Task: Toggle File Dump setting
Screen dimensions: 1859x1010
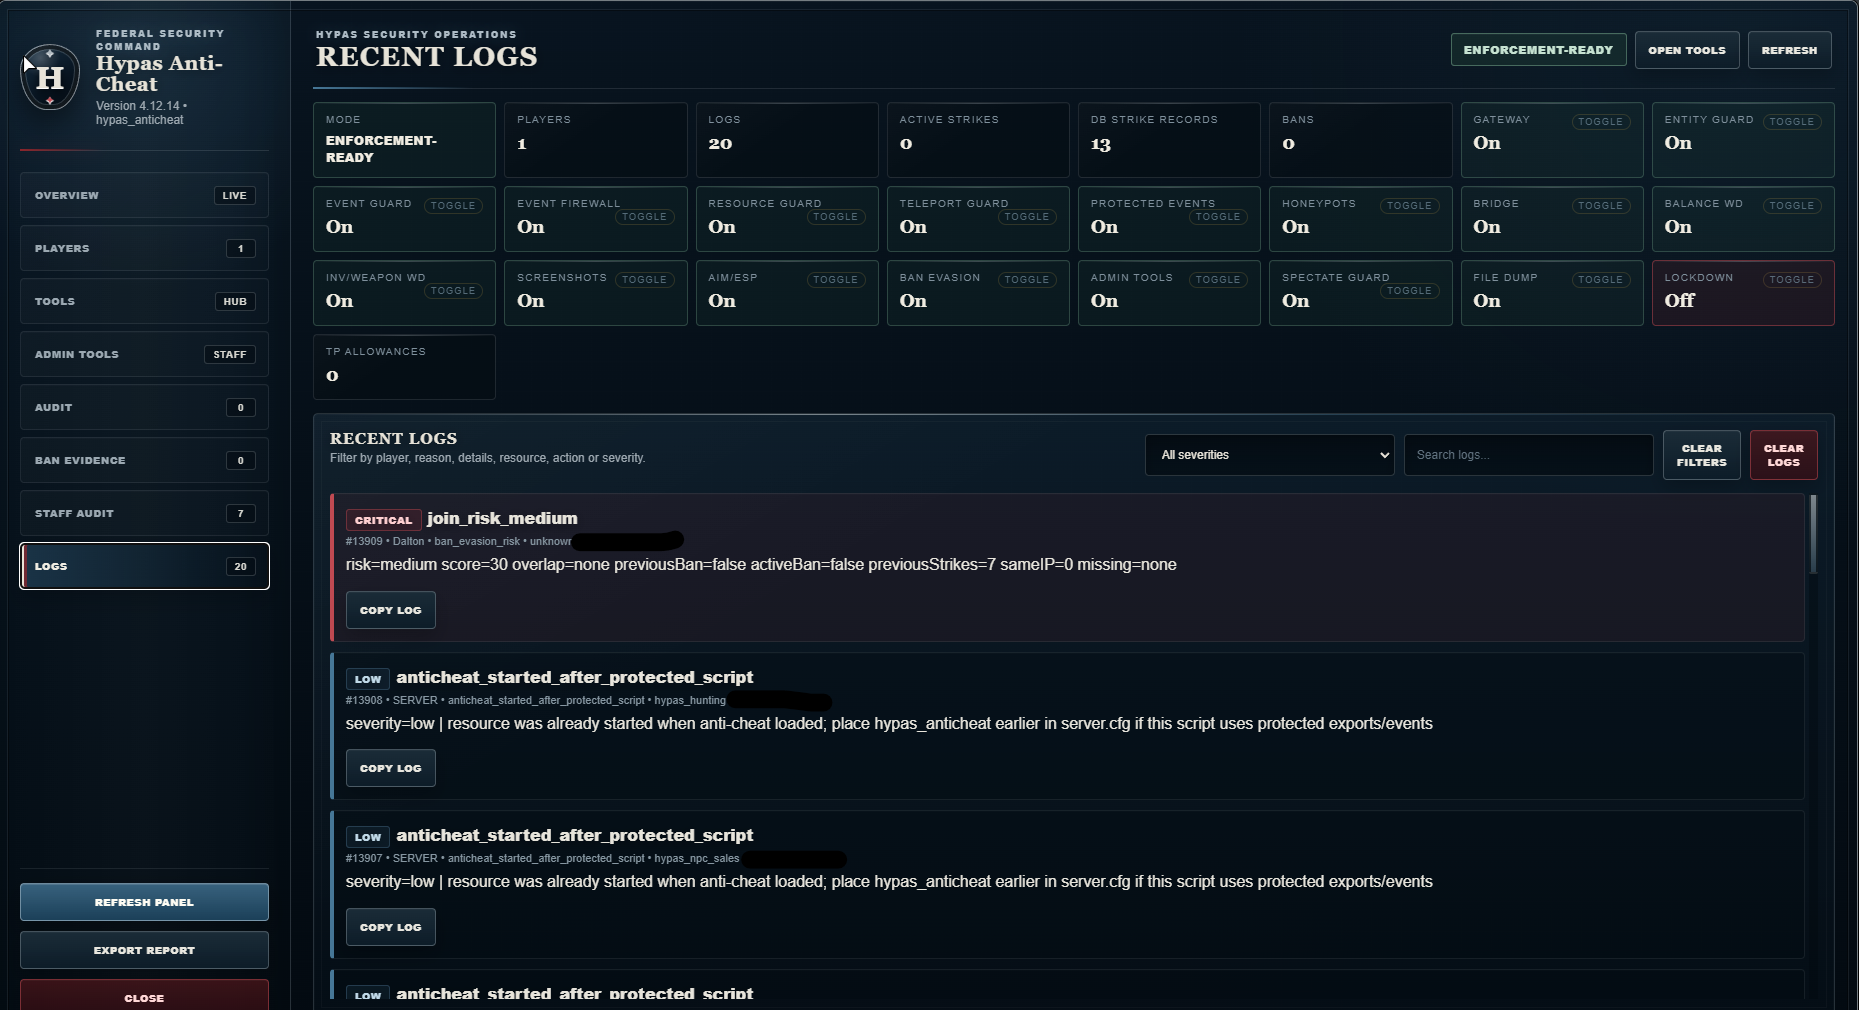Action: [1600, 280]
